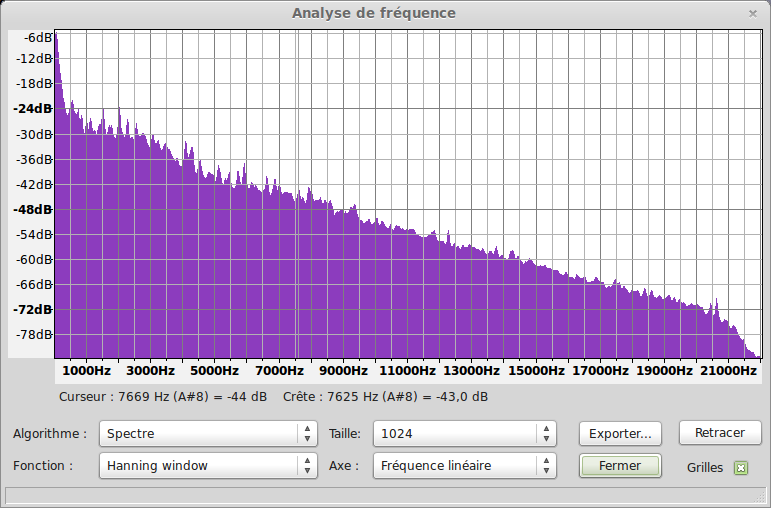Click the 19000Hz frequency axis label
Screen dimensions: 771x508
[x=664, y=371]
